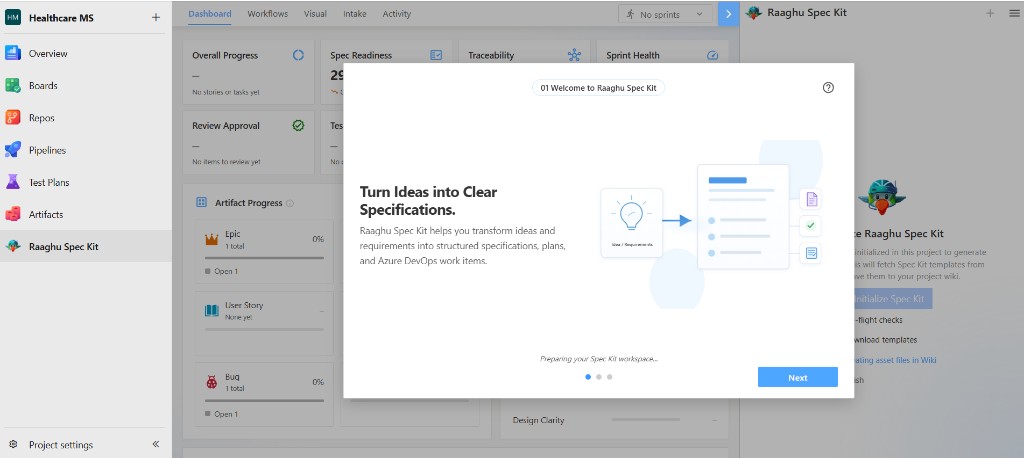
Task: Open the No sprints dropdown
Action: tap(665, 14)
